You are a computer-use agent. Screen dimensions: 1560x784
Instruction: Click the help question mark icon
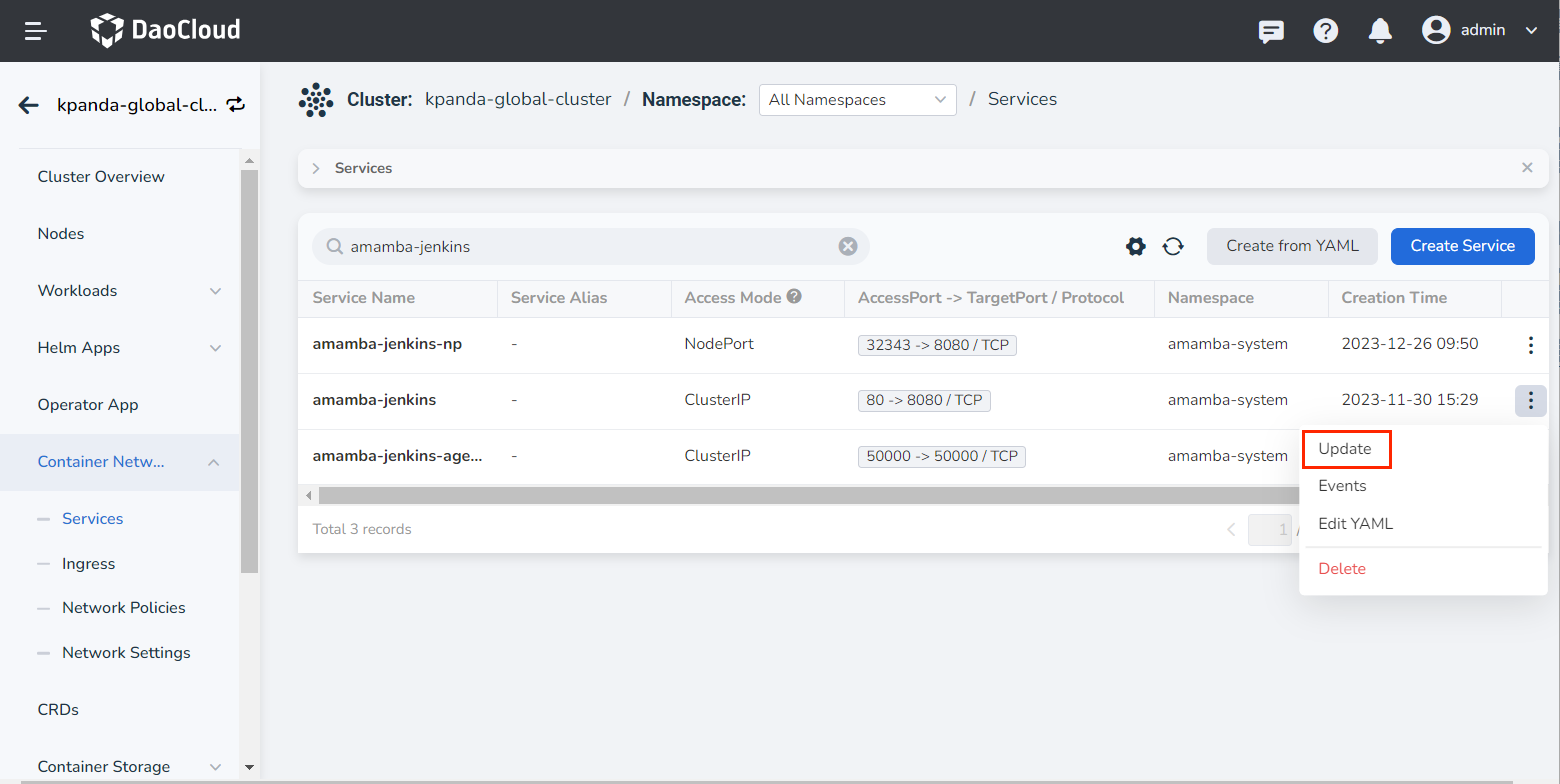tap(1326, 31)
